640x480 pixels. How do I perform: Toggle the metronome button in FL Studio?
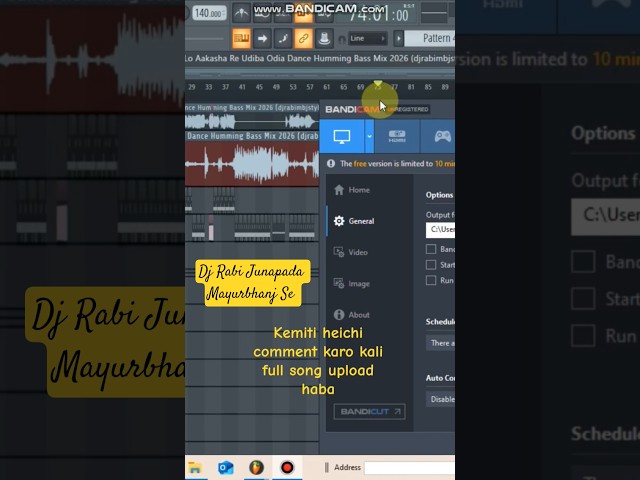click(x=242, y=14)
